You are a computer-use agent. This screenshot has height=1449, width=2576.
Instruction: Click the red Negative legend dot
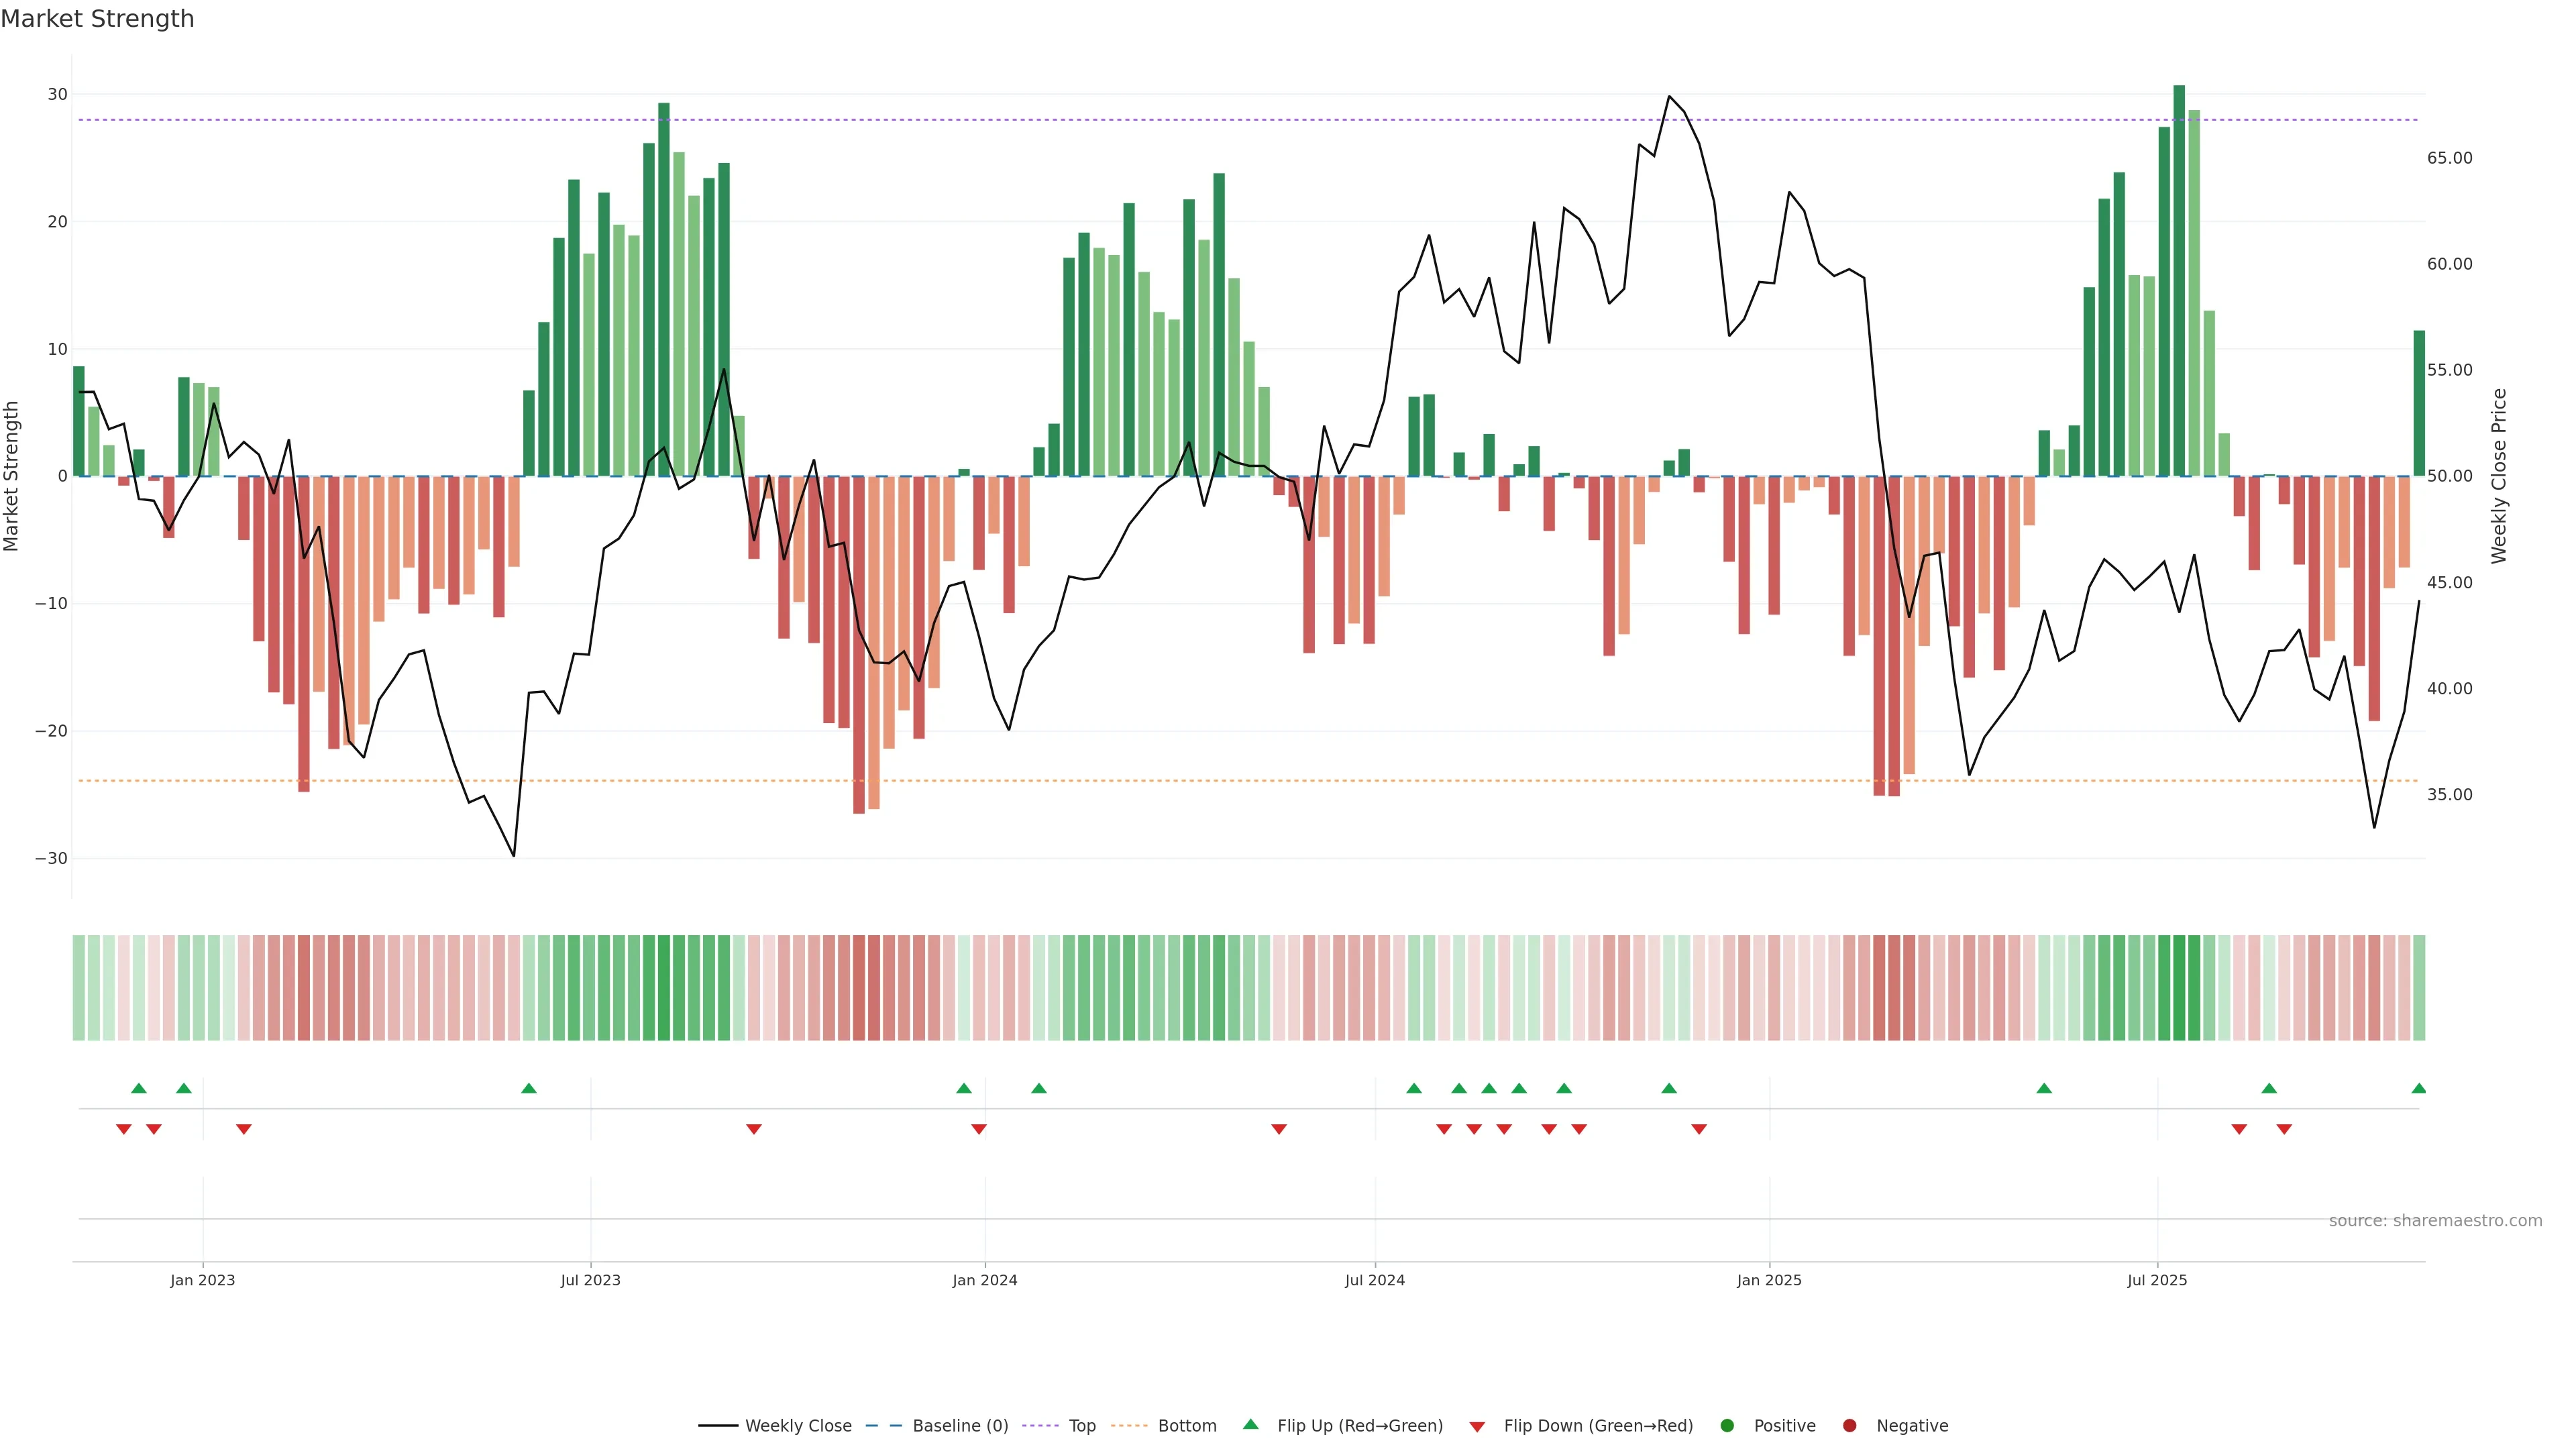pos(1849,1426)
